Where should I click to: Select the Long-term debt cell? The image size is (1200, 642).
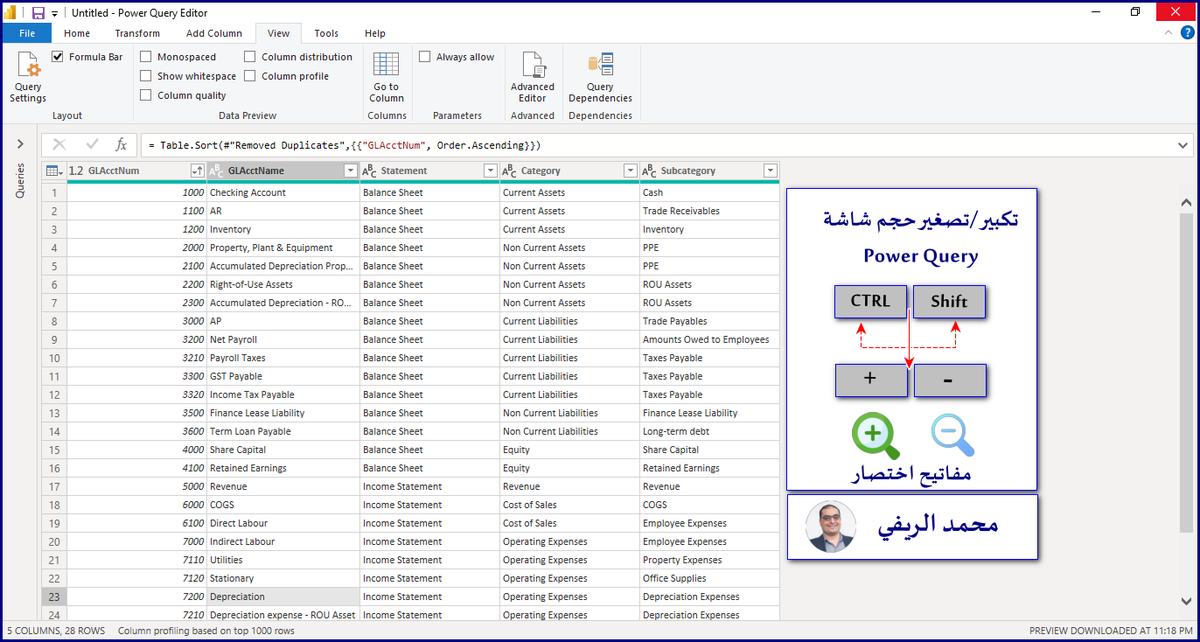[x=709, y=431]
